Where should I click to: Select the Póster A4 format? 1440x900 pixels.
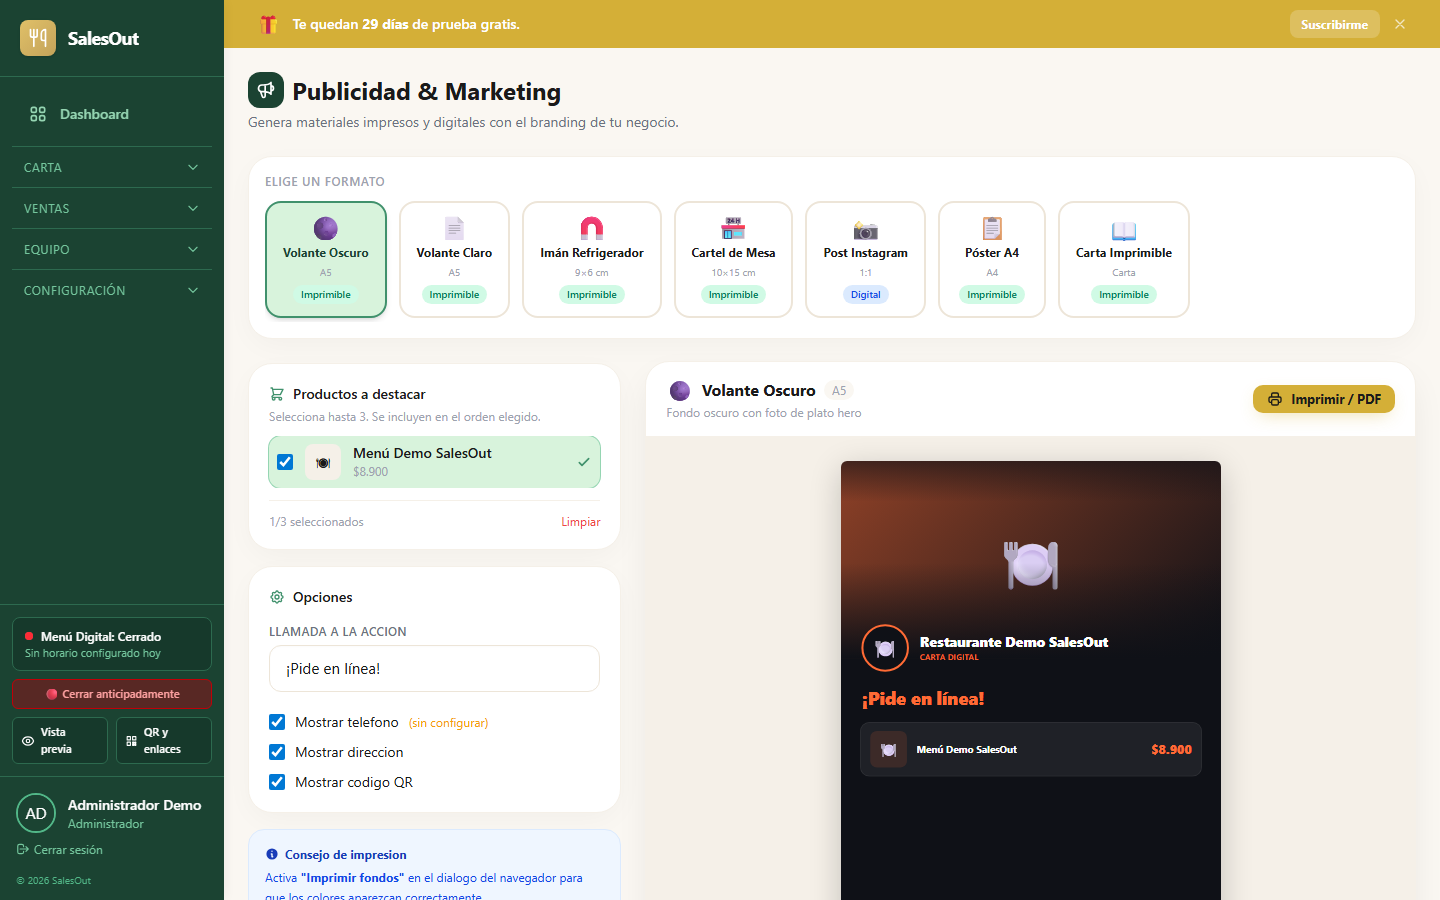pyautogui.click(x=992, y=259)
